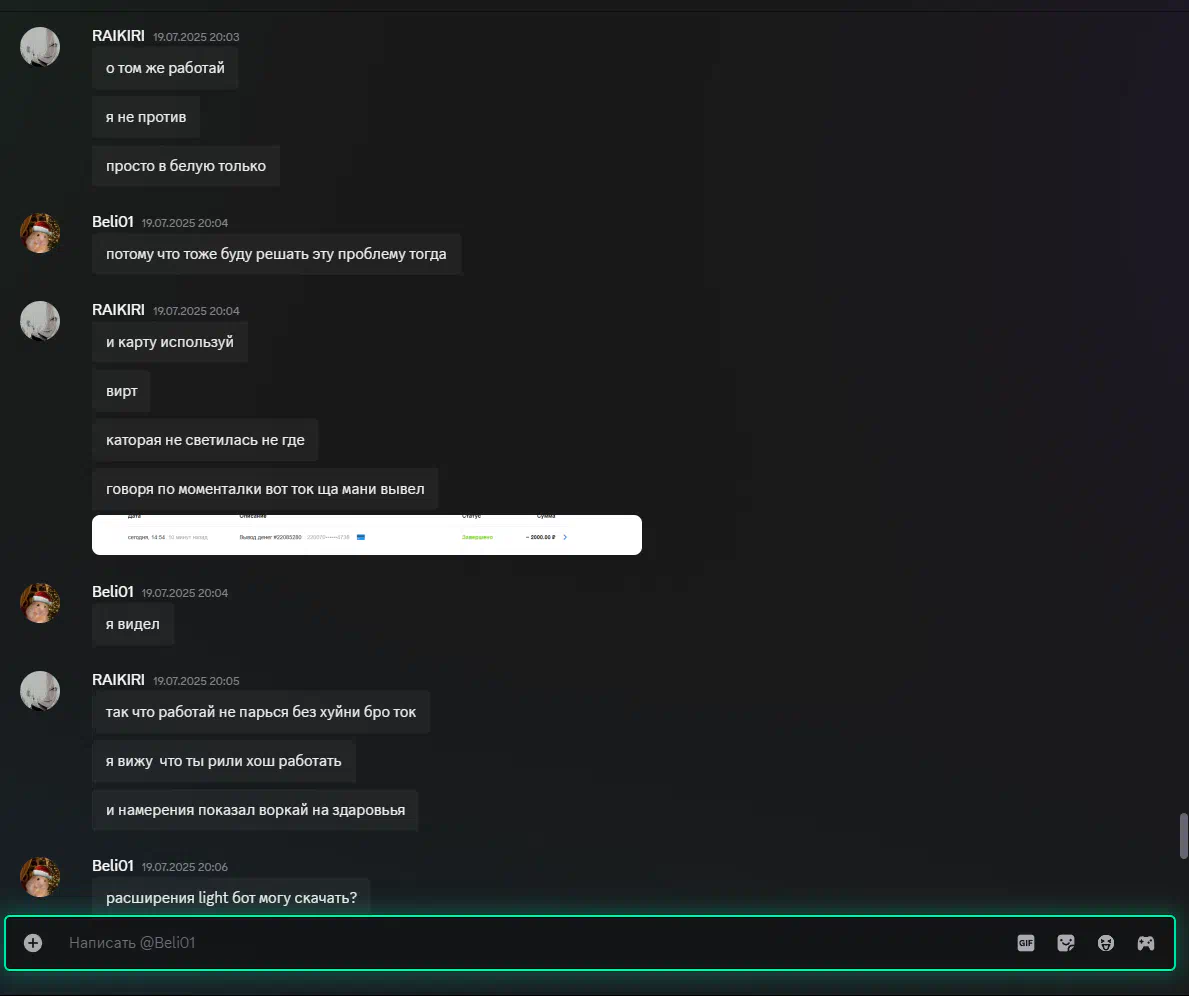The width and height of the screenshot is (1189, 996).
Task: Select the 'вирт' message bubble
Action: [121, 391]
